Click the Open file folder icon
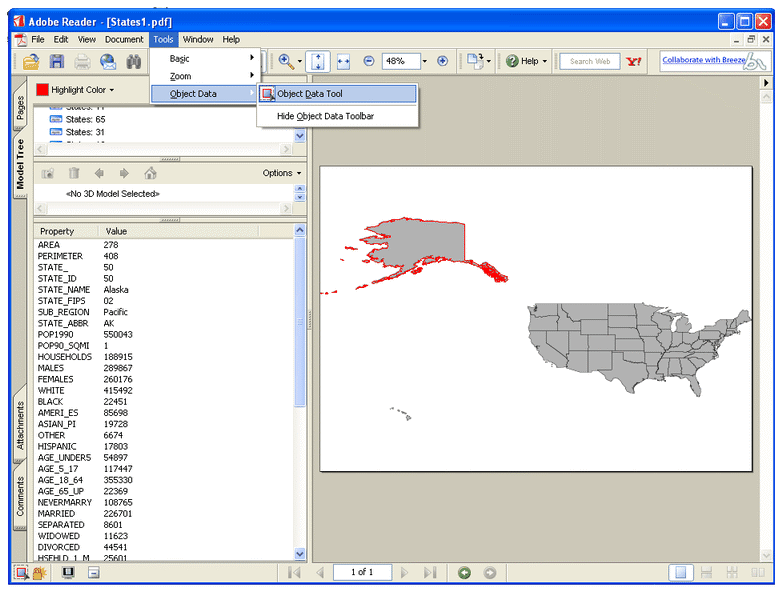The image size is (782, 591). [x=31, y=61]
